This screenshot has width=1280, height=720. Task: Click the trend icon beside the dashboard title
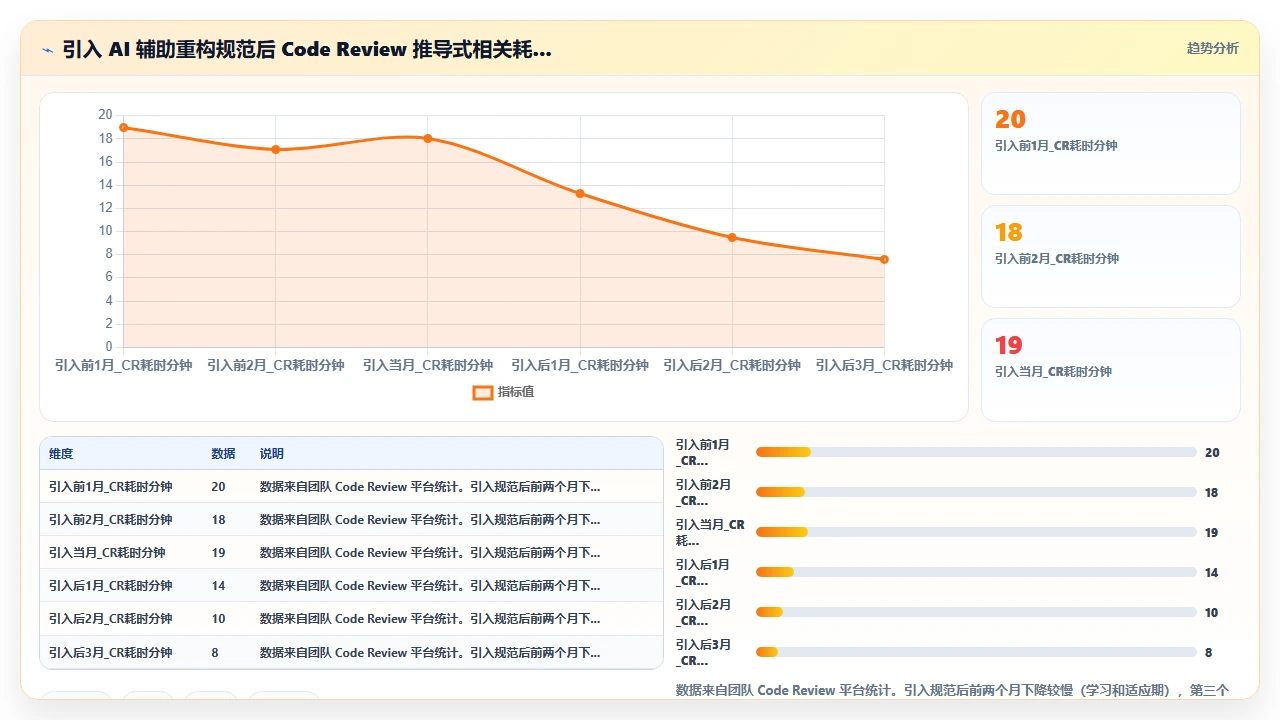pos(47,49)
